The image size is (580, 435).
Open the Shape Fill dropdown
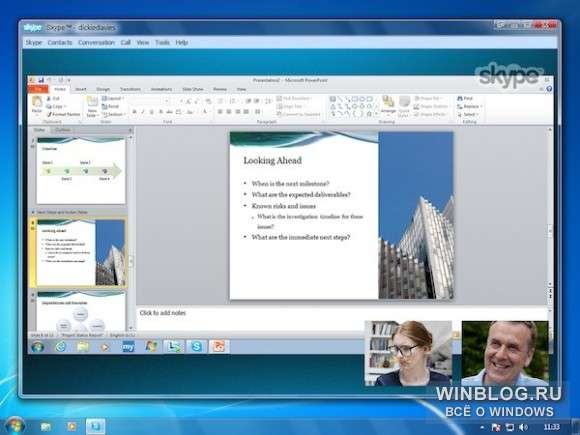click(x=428, y=98)
